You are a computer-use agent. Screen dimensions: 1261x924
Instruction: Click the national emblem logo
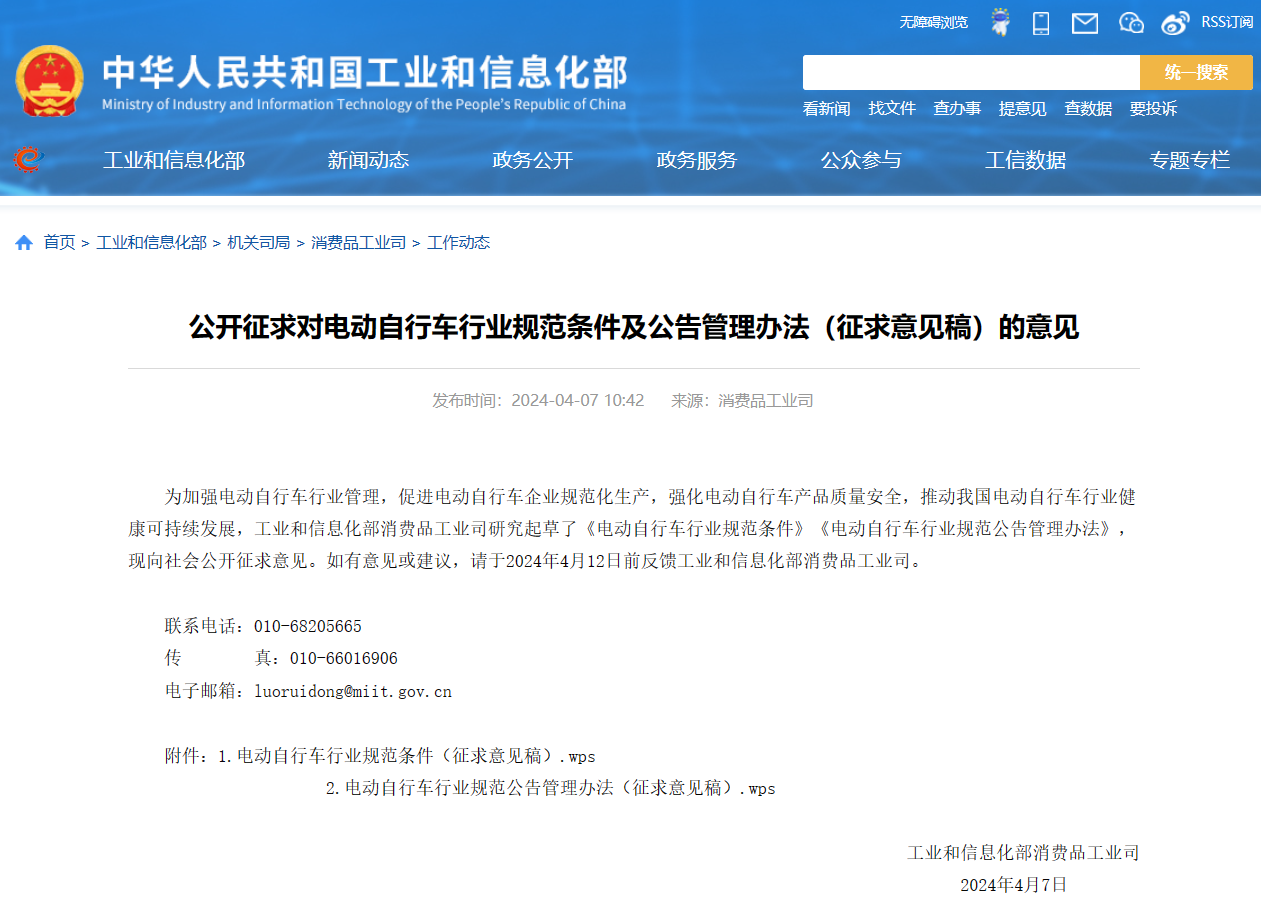point(50,81)
